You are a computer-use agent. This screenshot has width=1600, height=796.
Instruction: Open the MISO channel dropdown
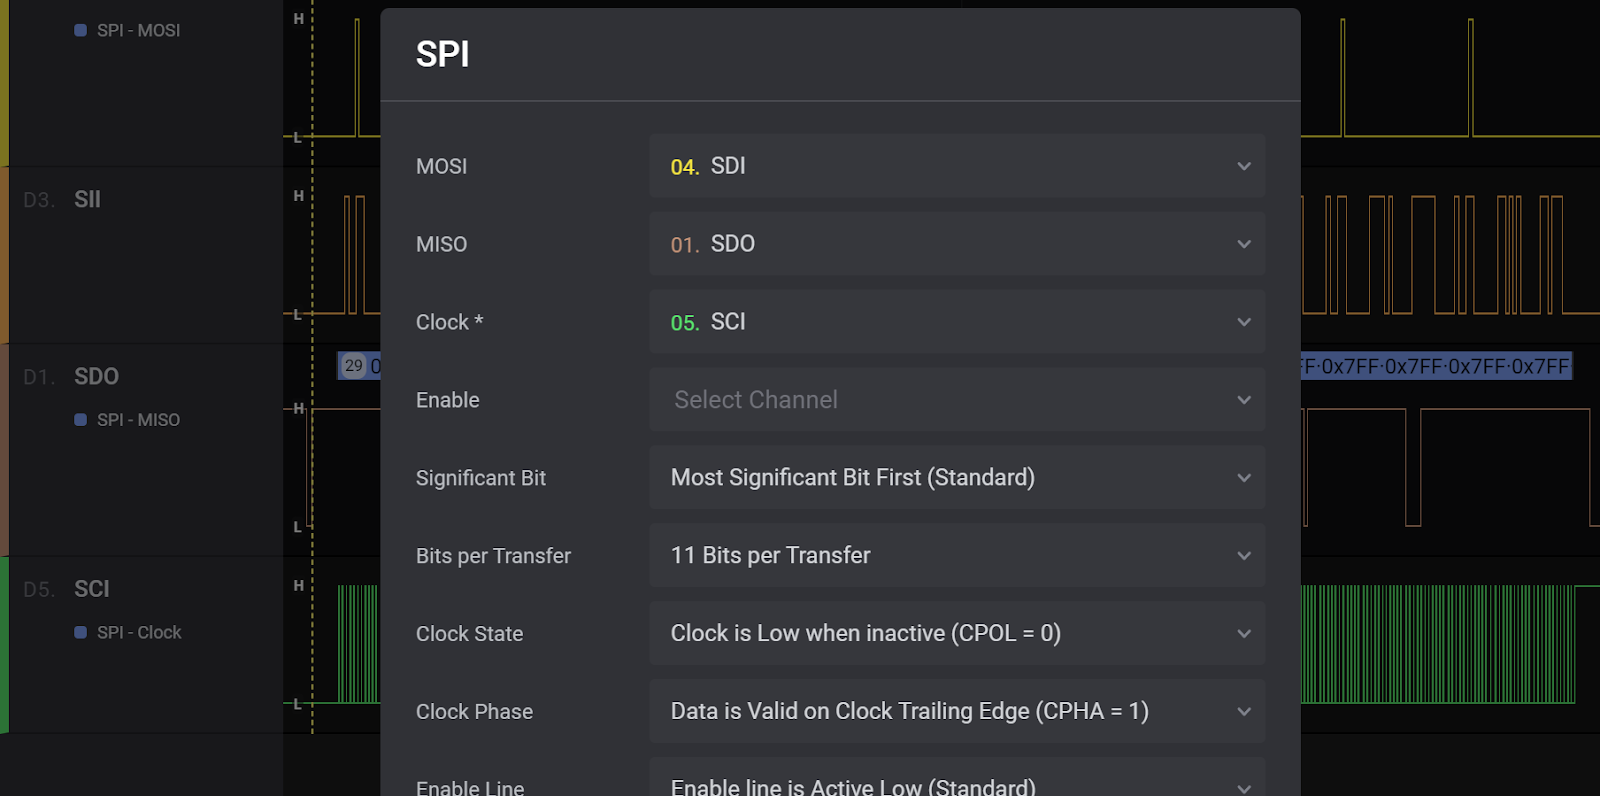click(x=956, y=244)
